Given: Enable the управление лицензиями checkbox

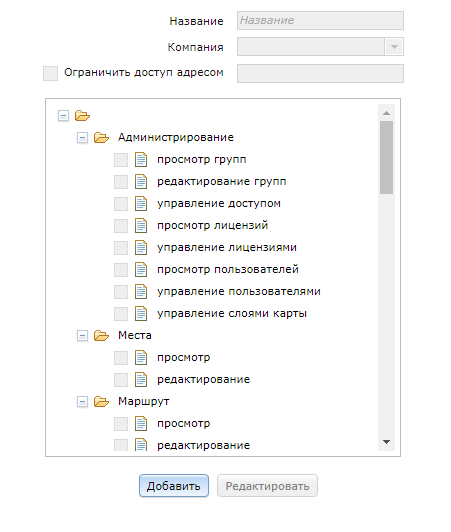Looking at the screenshot, I should [121, 248].
